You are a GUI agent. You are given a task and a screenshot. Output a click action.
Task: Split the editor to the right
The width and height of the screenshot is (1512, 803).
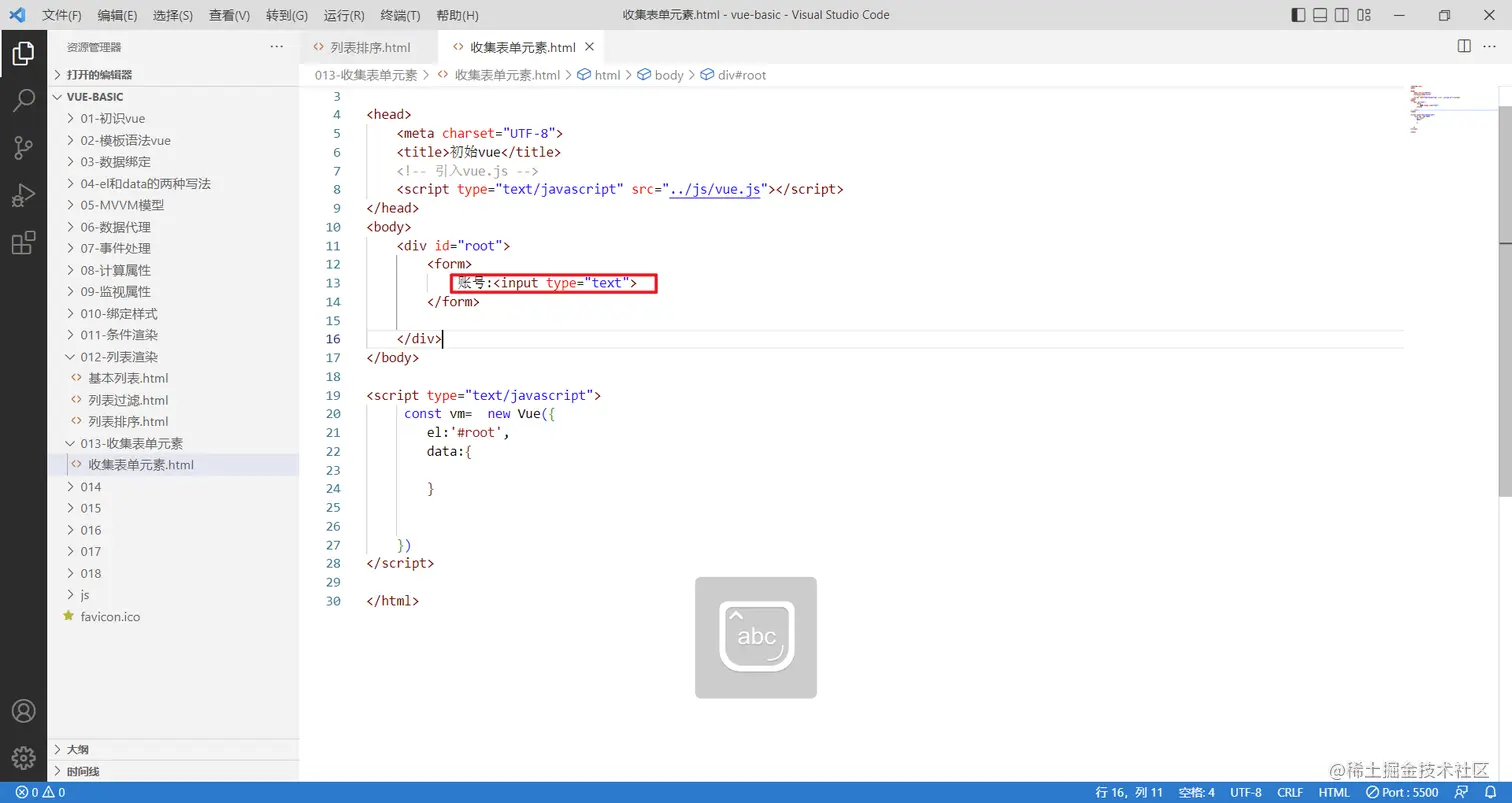click(x=1464, y=47)
